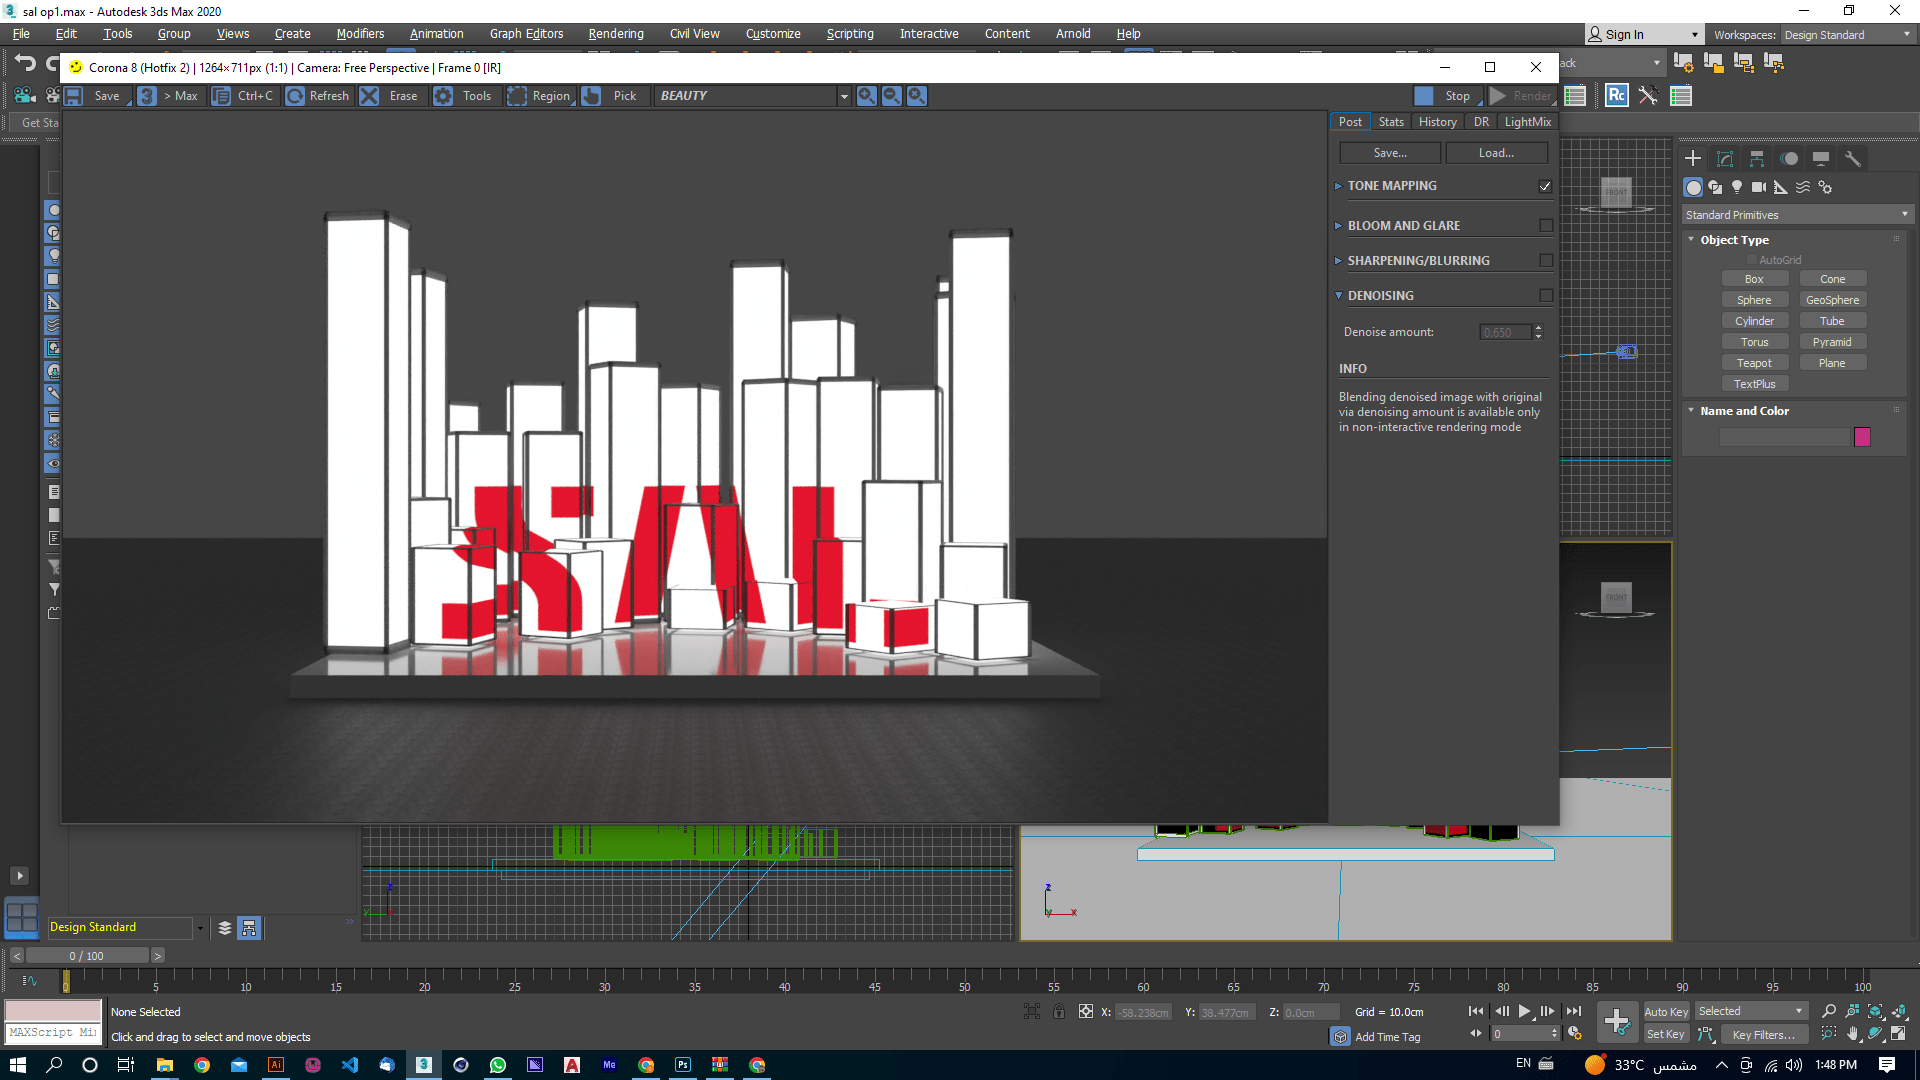
Task: Open the Modify panel tab icon
Action: point(1725,159)
